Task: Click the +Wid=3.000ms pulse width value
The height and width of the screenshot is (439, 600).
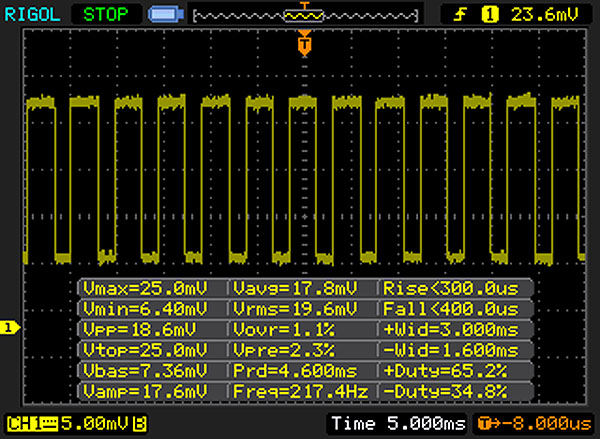Action: click(x=451, y=330)
